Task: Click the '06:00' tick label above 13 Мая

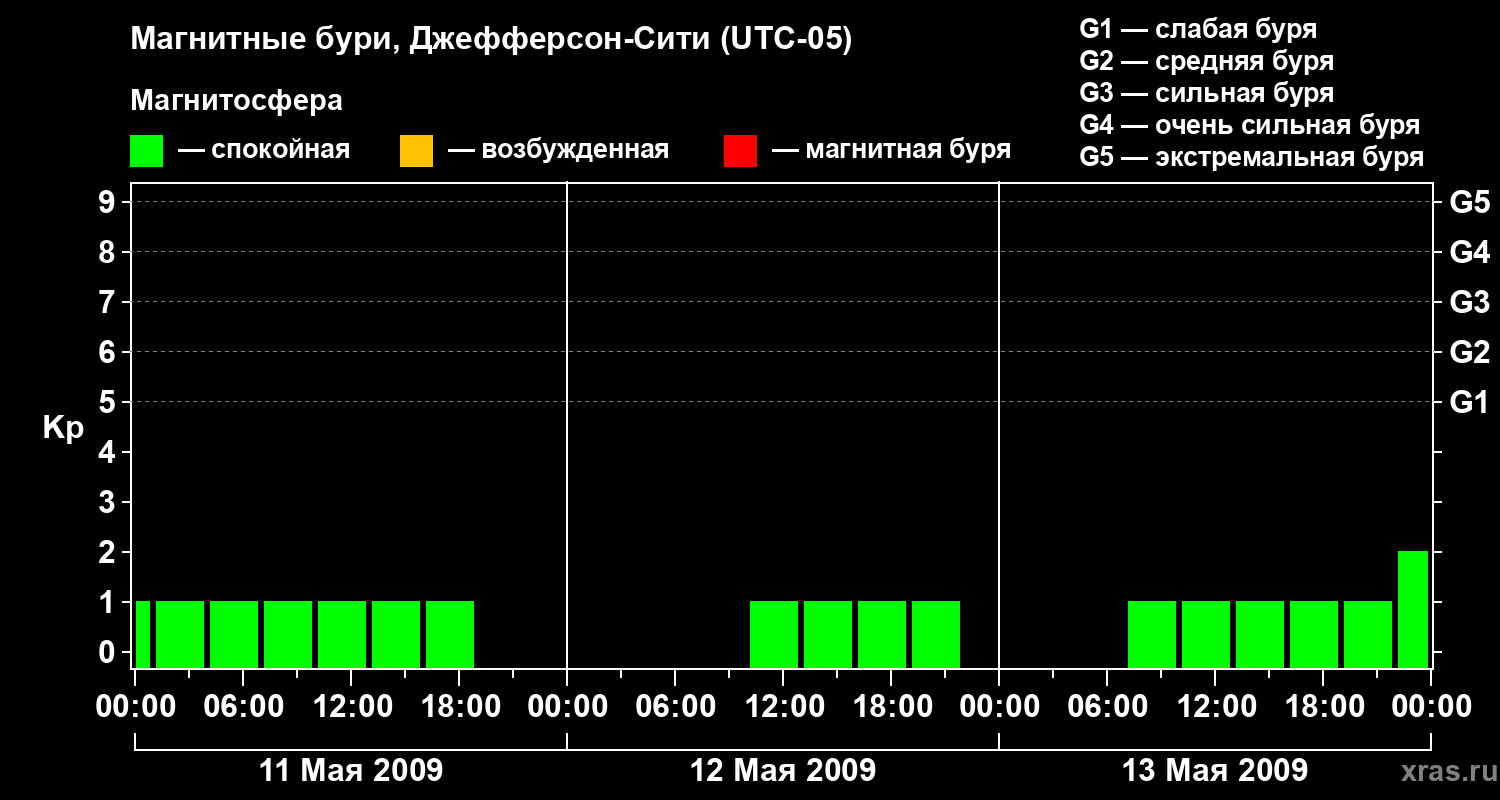Action: click(1107, 707)
